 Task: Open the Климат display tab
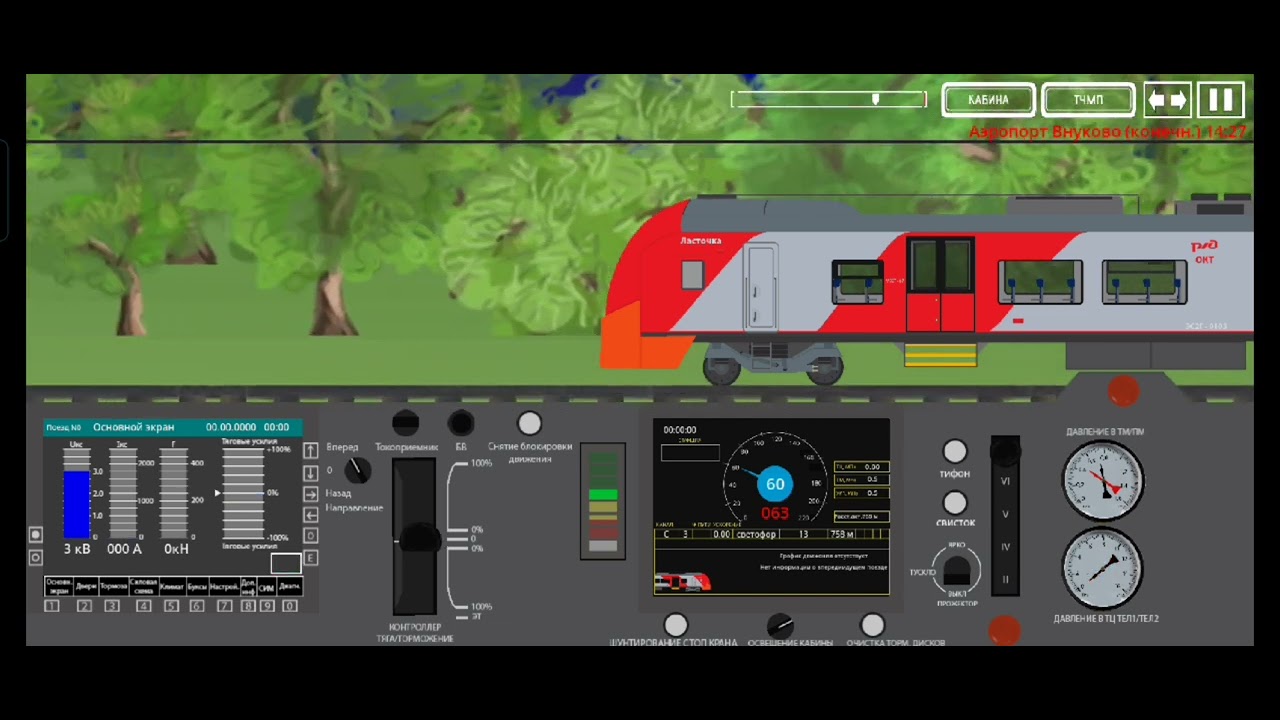pyautogui.click(x=171, y=588)
